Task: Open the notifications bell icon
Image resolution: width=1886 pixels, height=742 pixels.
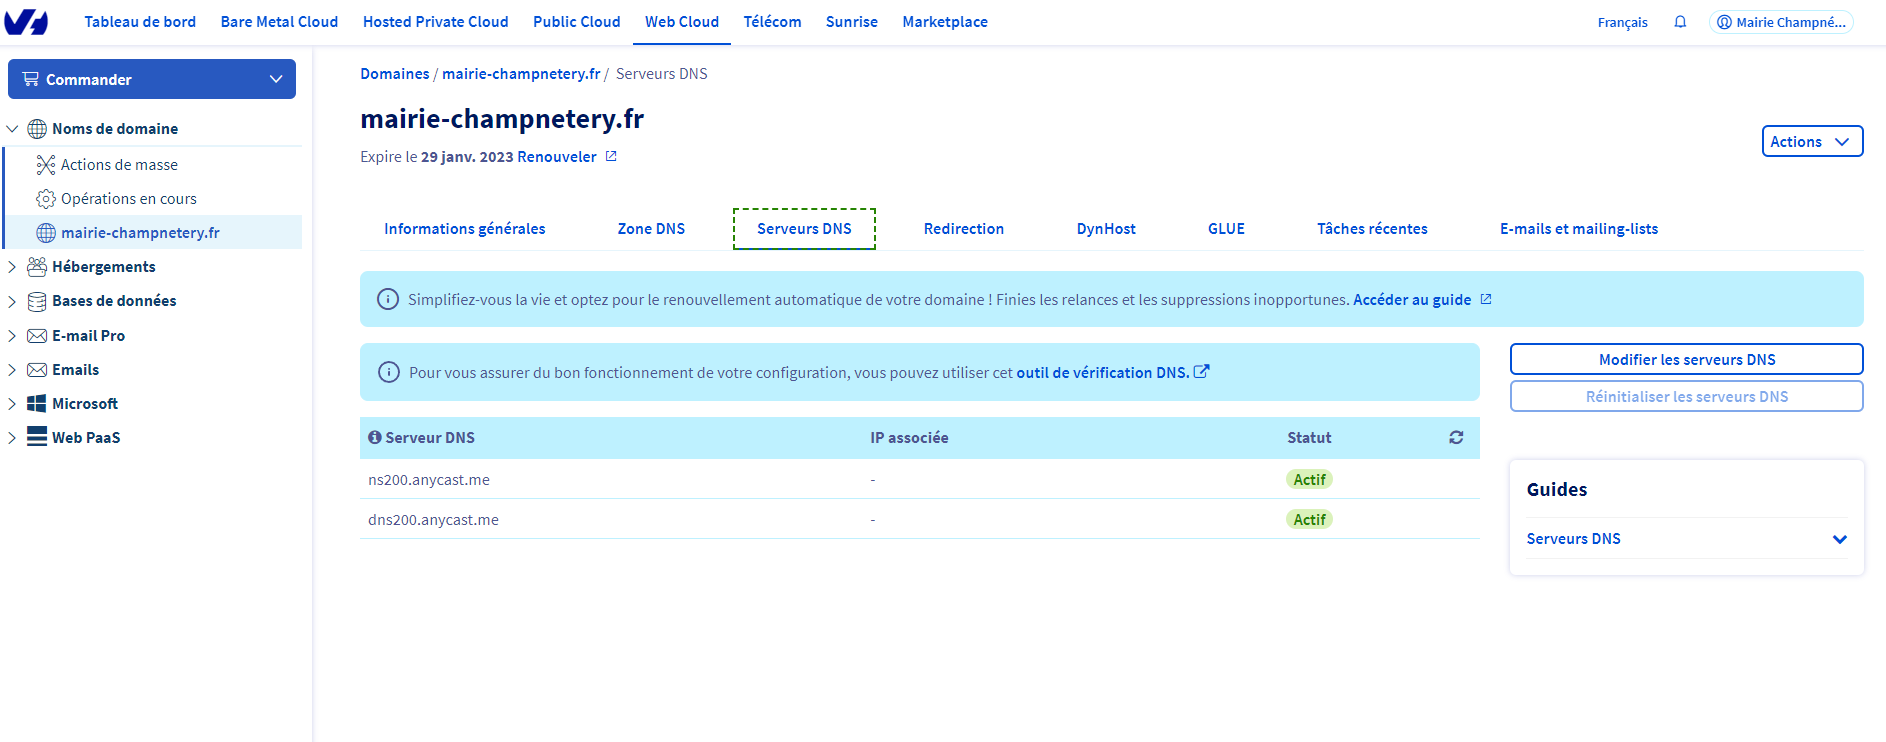Action: coord(1680,22)
